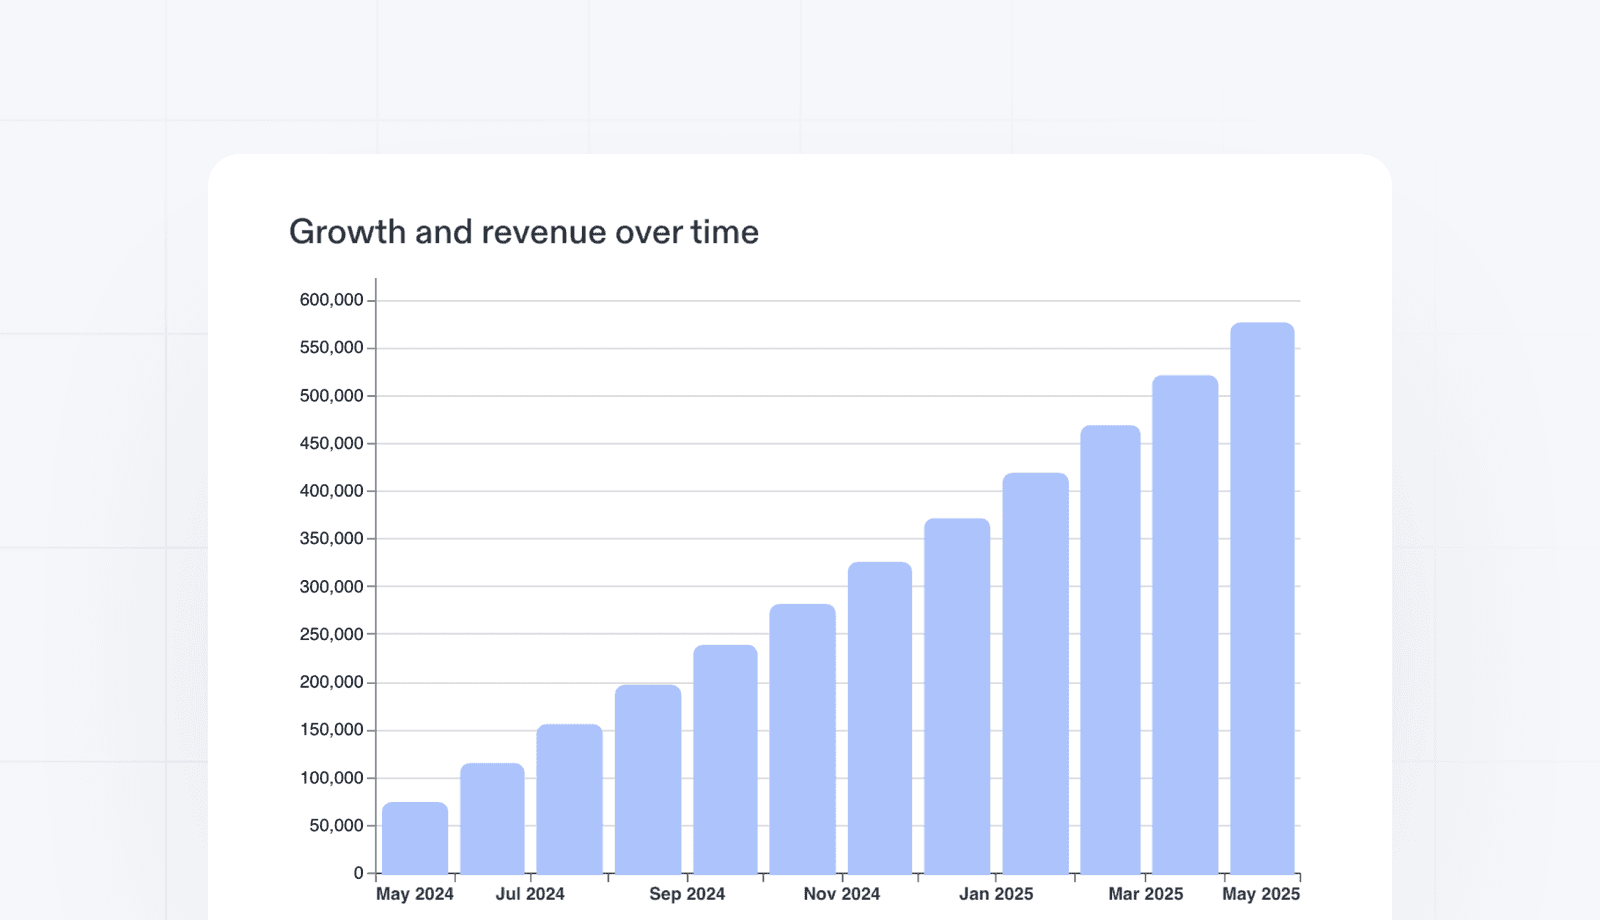The width and height of the screenshot is (1600, 920).
Task: Select the tallest bar for May 2025
Action: (x=1262, y=598)
